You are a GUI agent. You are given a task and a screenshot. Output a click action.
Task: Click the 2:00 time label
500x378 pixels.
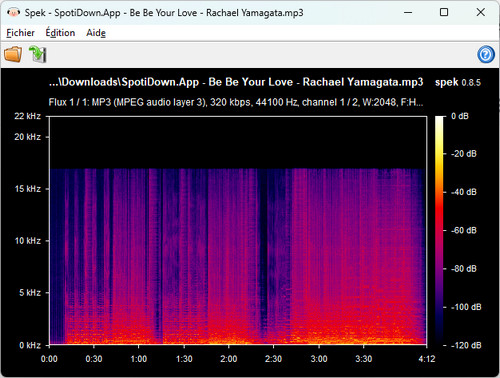coord(229,359)
